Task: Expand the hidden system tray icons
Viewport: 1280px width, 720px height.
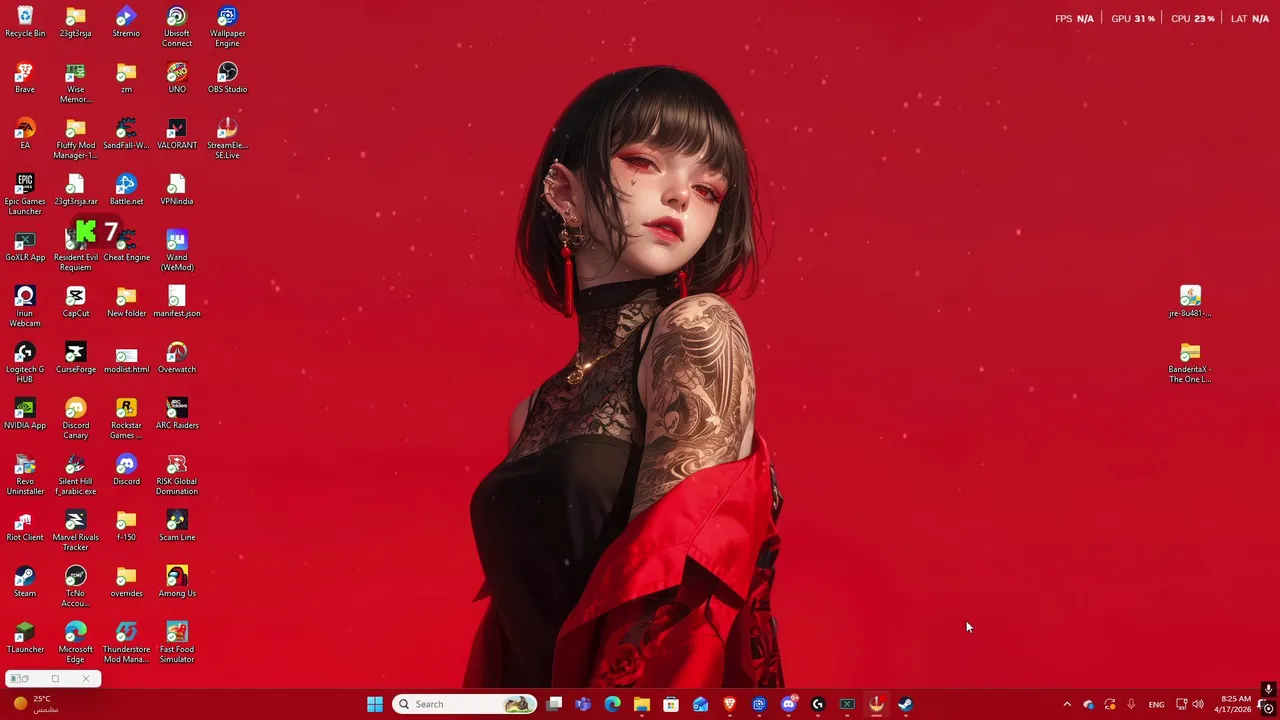Action: click(x=1067, y=704)
